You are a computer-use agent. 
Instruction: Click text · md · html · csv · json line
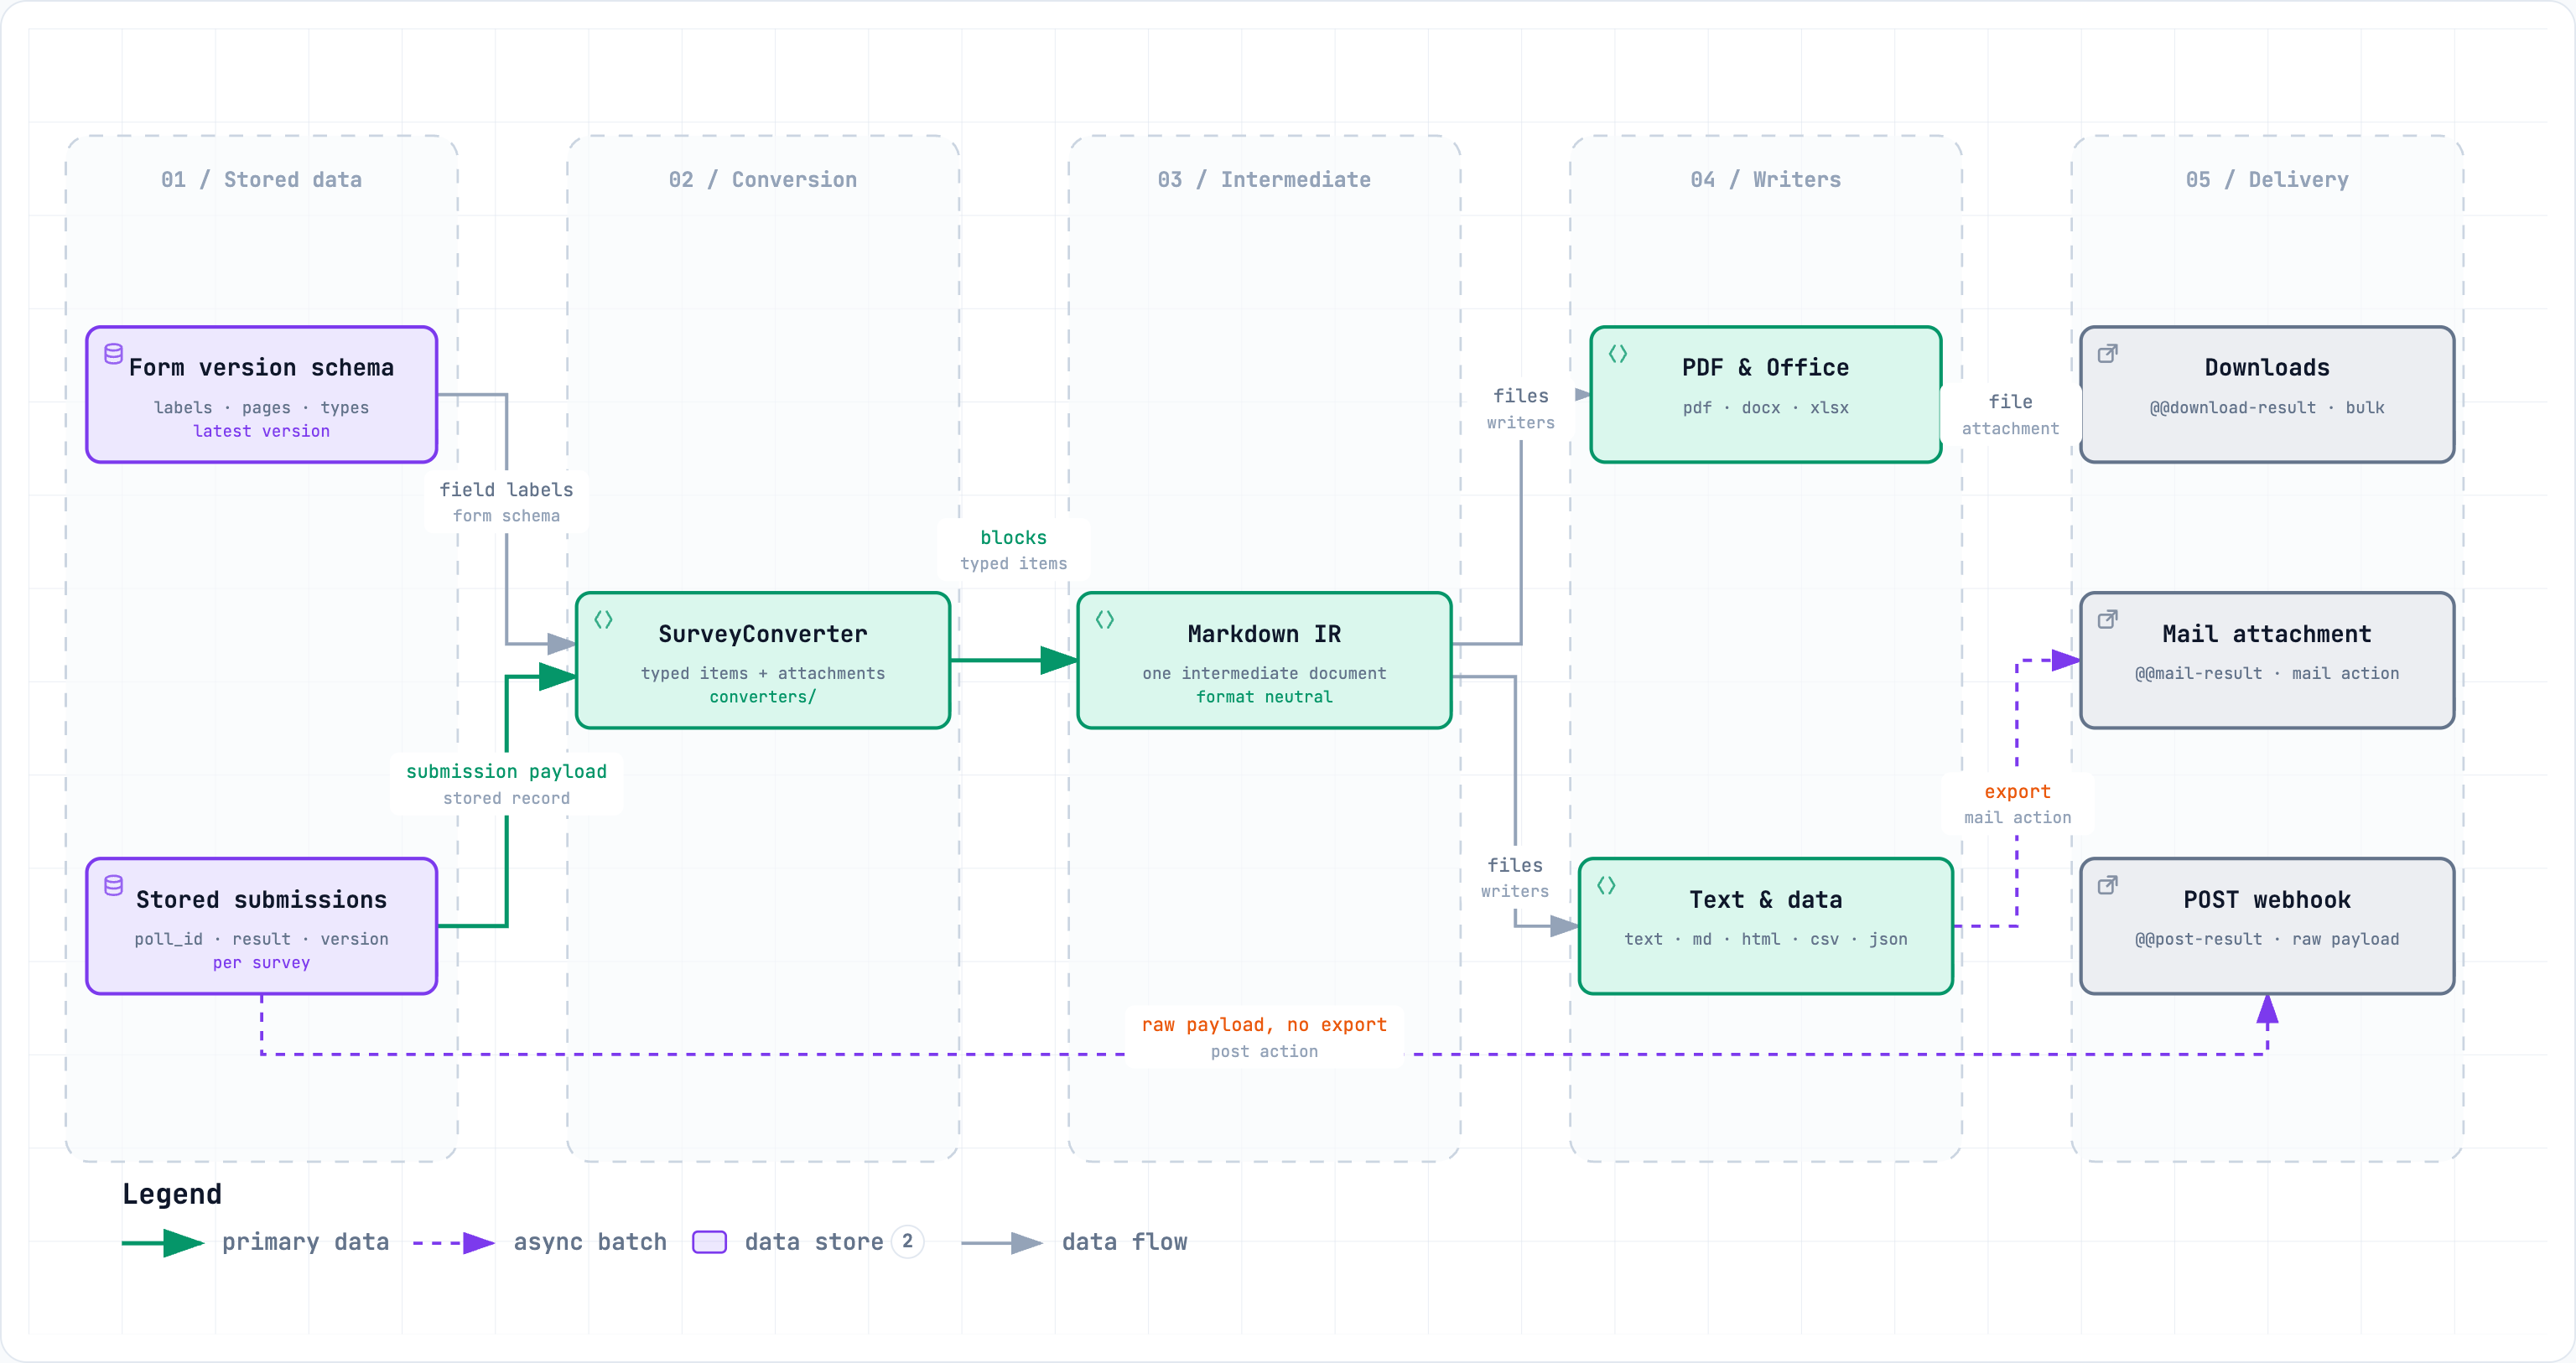1765,940
